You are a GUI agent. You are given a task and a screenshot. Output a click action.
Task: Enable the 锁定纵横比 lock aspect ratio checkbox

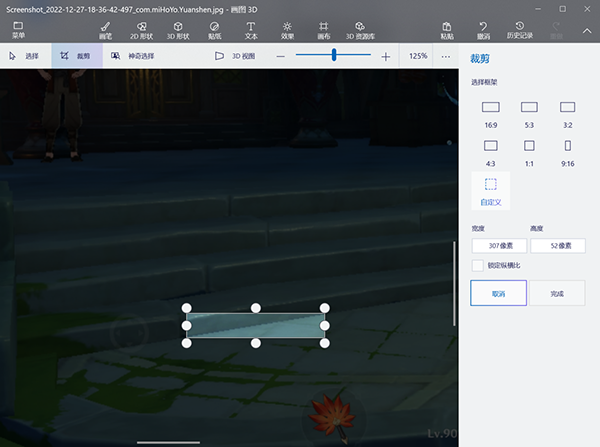477,264
